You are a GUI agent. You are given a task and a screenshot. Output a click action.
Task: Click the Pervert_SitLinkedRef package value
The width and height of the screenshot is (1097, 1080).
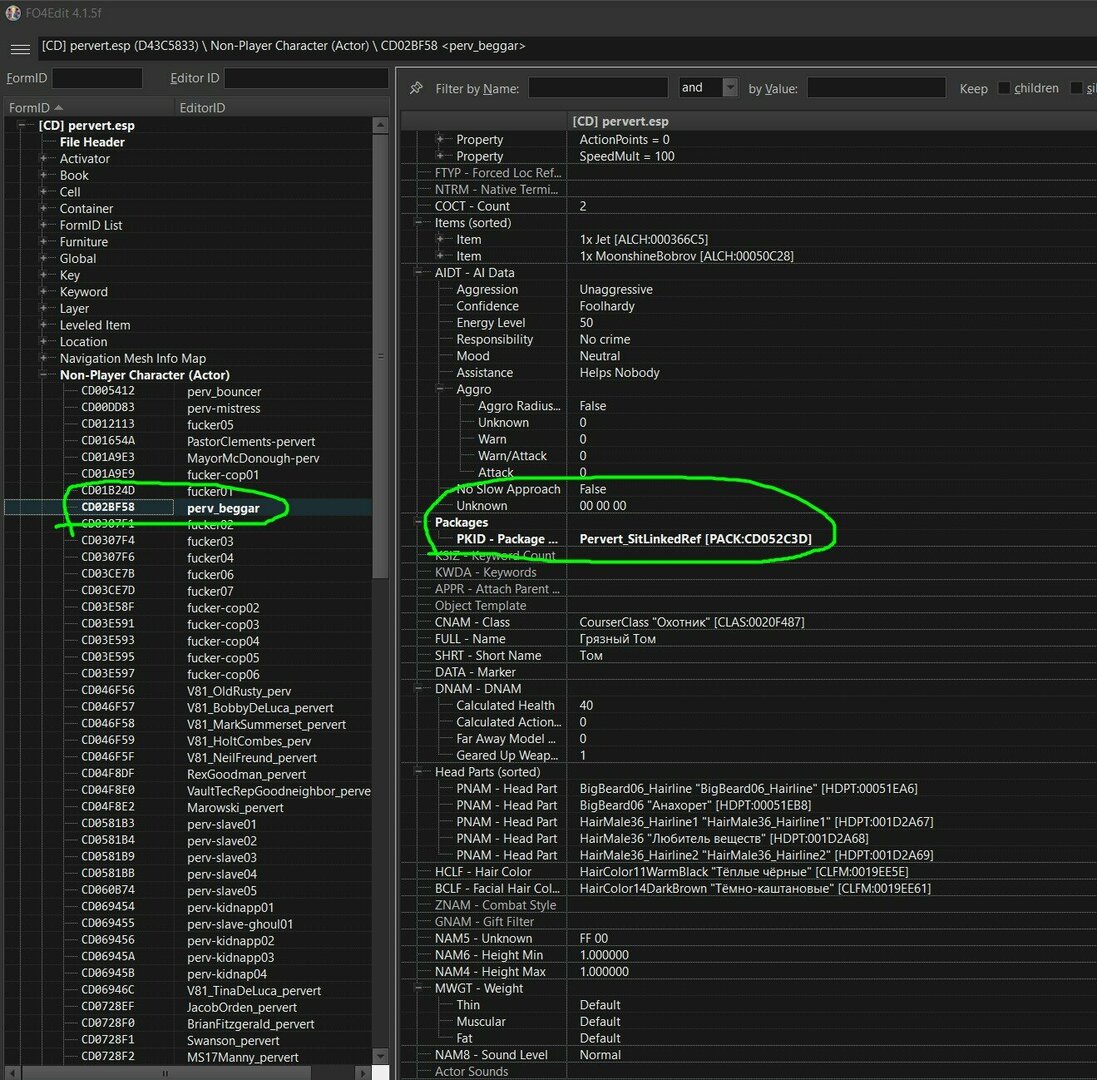coord(695,539)
